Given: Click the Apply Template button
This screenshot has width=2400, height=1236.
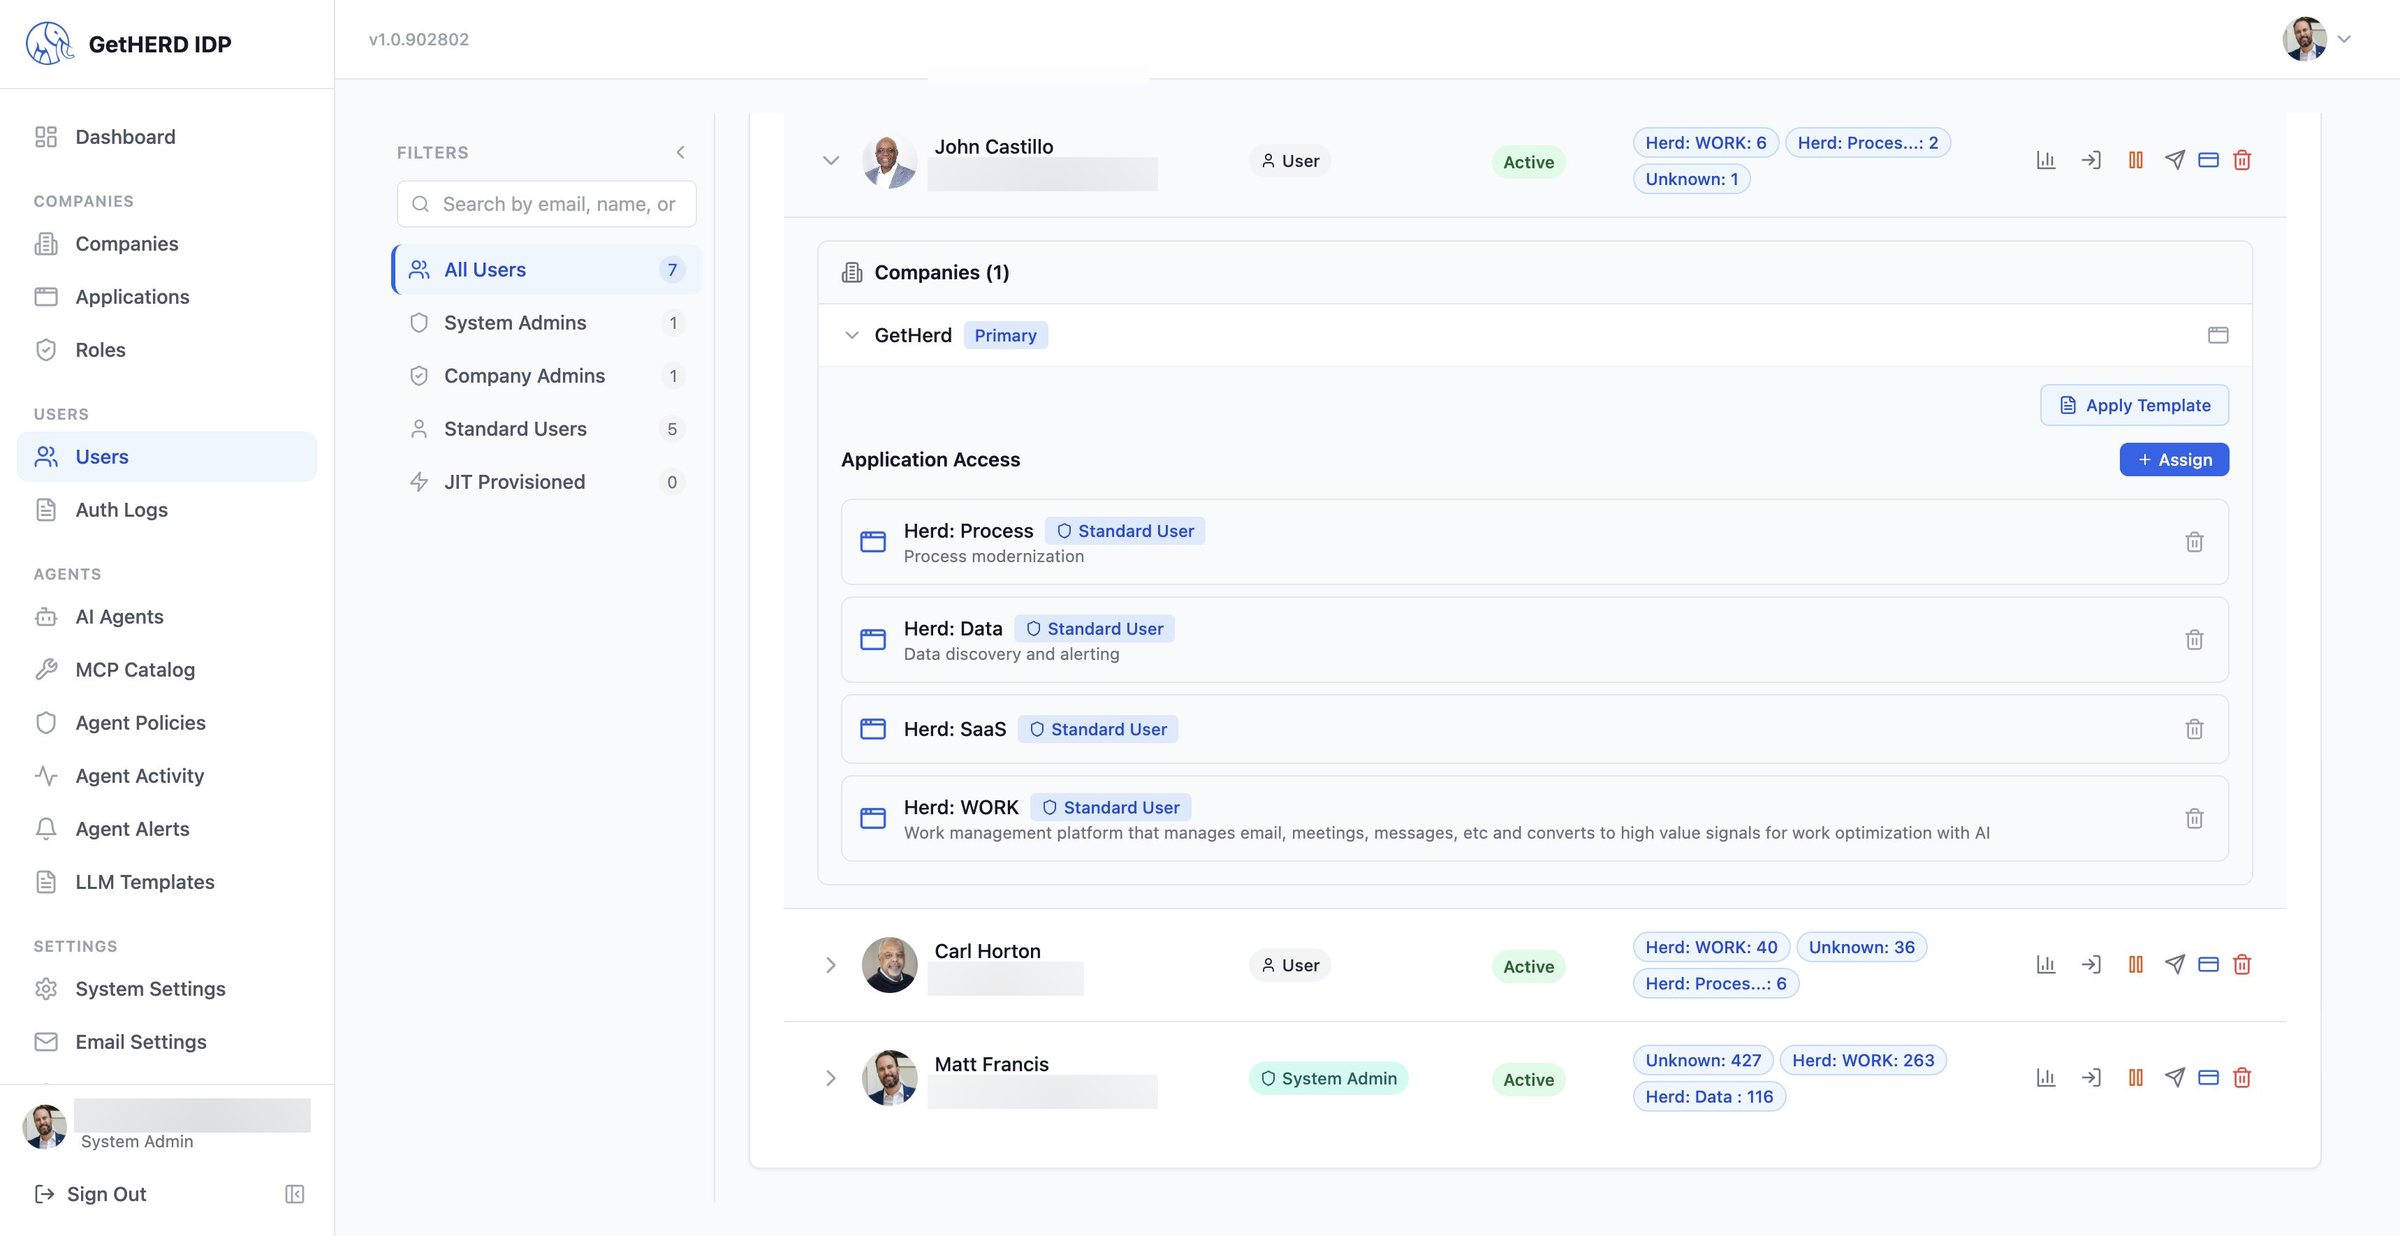Looking at the screenshot, I should coord(2134,405).
